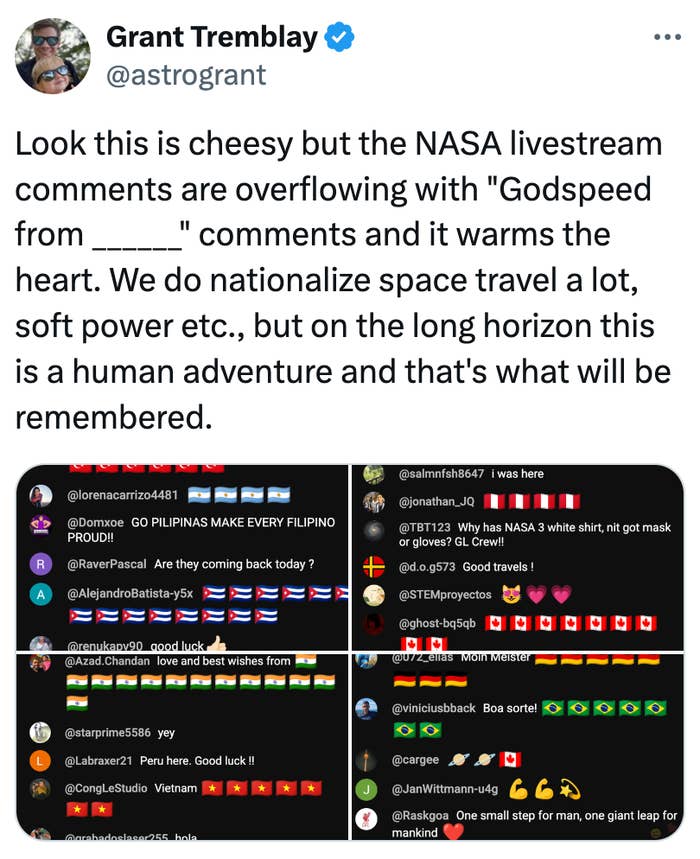Open Grant Tremblay's profile name link
700x859 pixels.
[211, 39]
